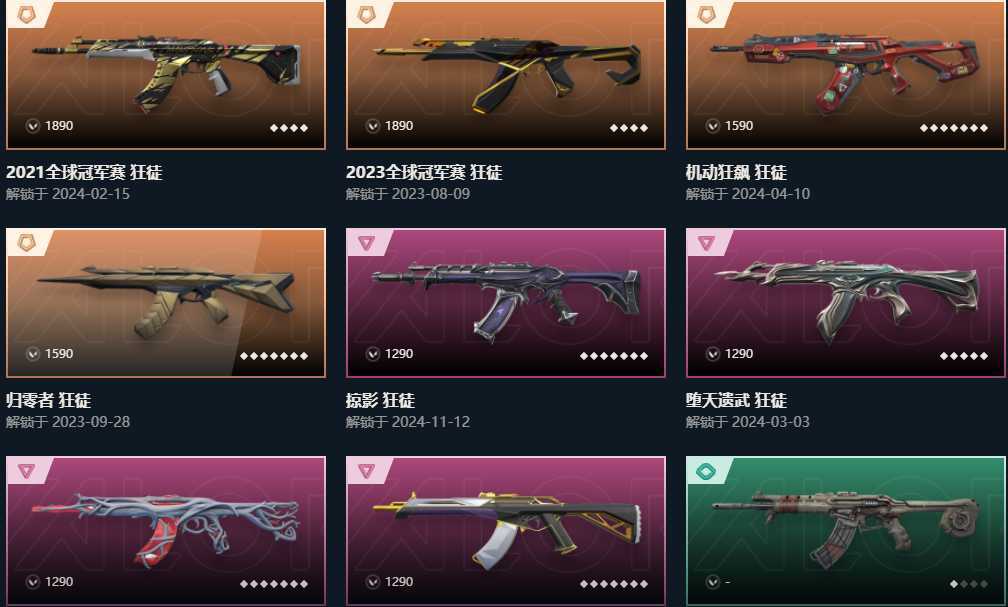Open the 2021全球冠军赛 狂徒 skin card
This screenshot has width=1008, height=607.
pos(166,75)
